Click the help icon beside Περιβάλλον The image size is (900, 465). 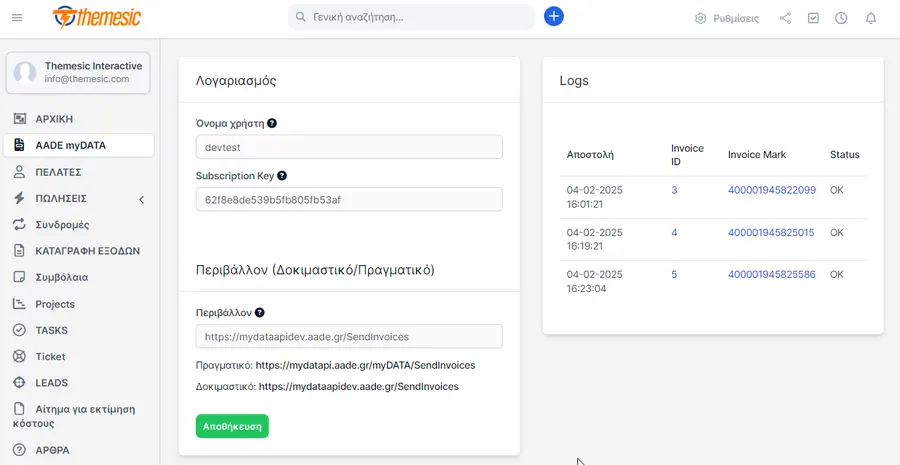click(x=259, y=313)
